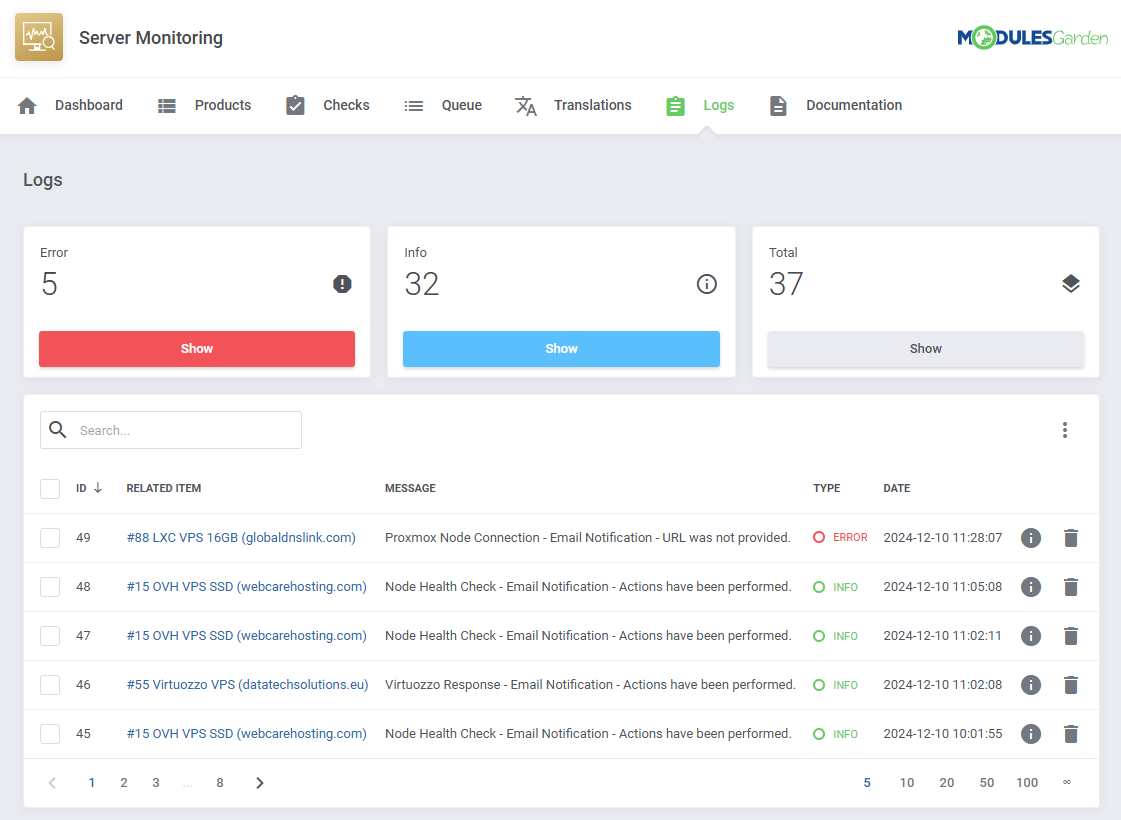
Task: Delete log entry with ID 49
Action: tap(1070, 538)
